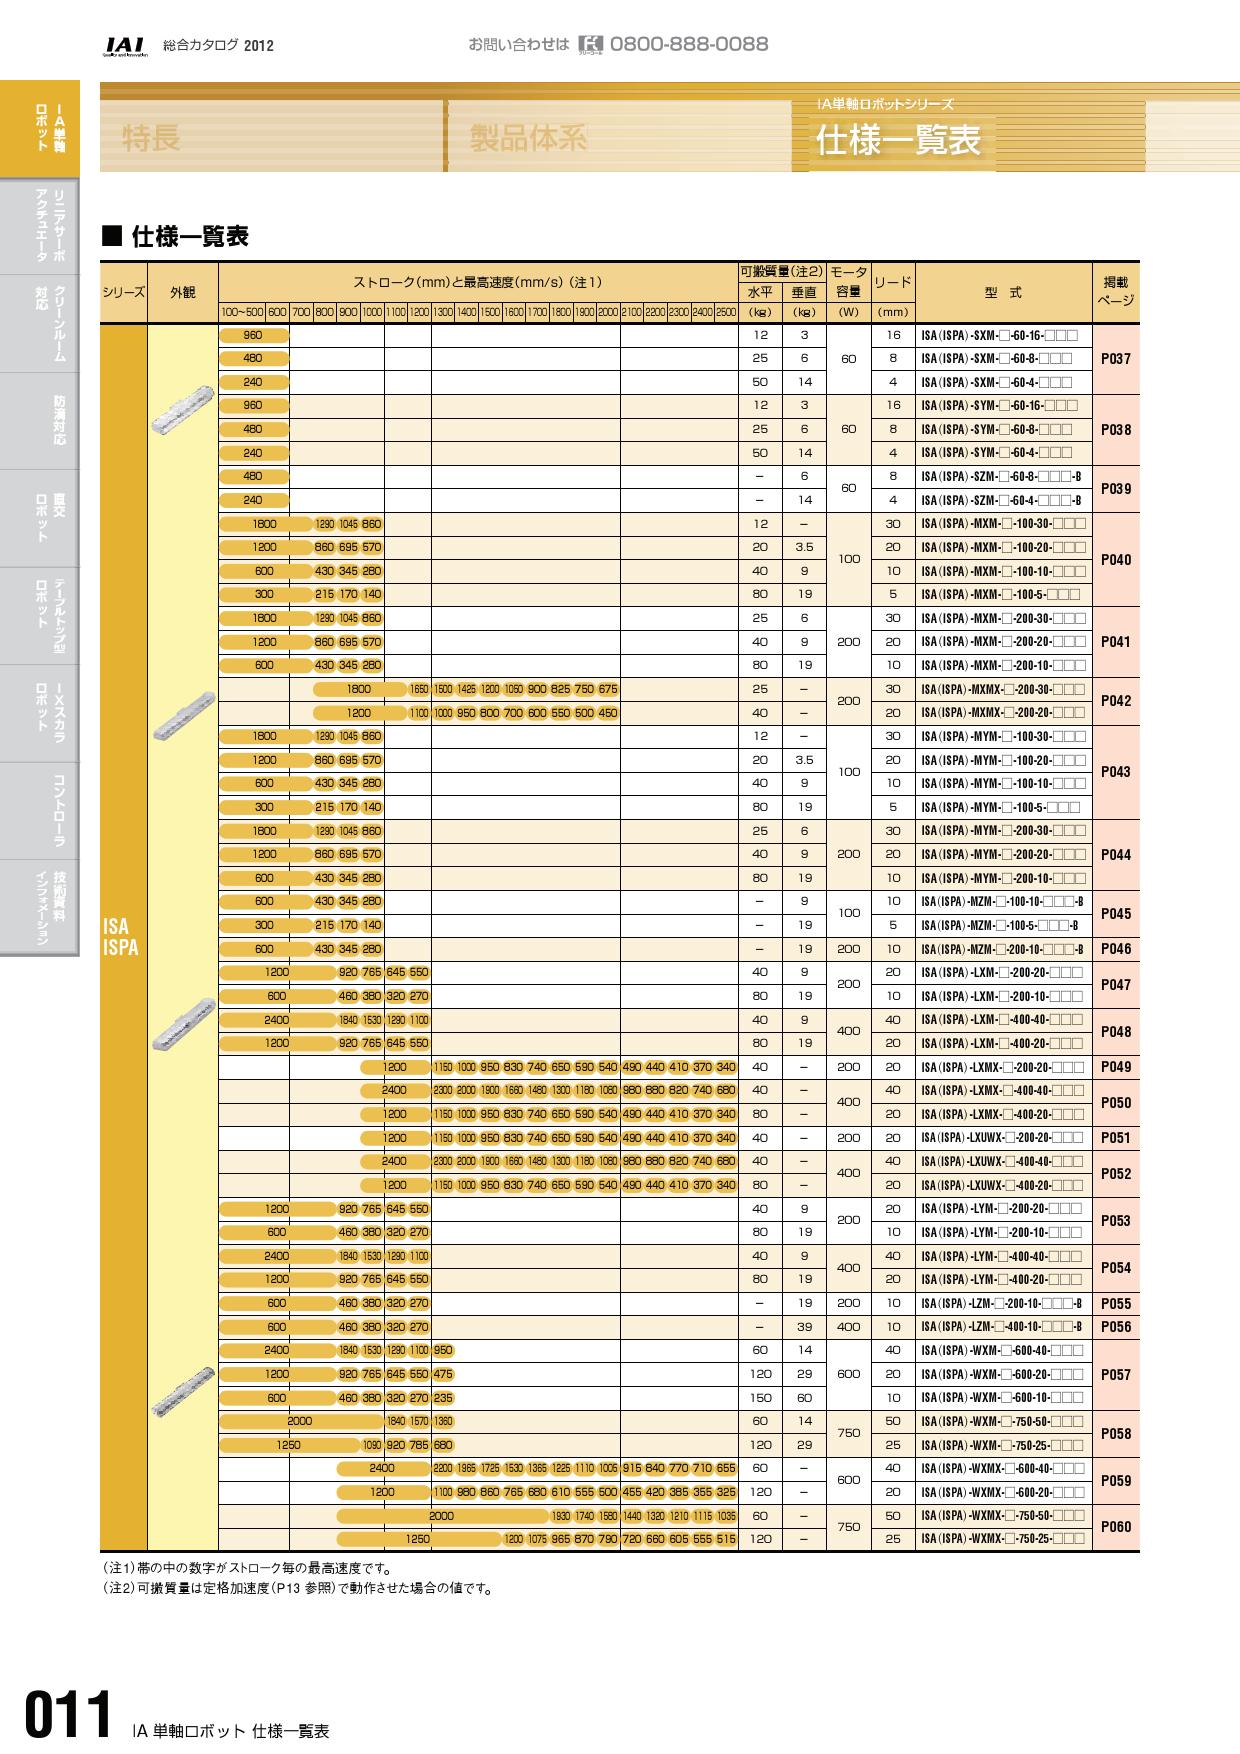Viewport: 1240px width, 1754px height.
Task: Open page reference P060
Action: coord(1115,1527)
